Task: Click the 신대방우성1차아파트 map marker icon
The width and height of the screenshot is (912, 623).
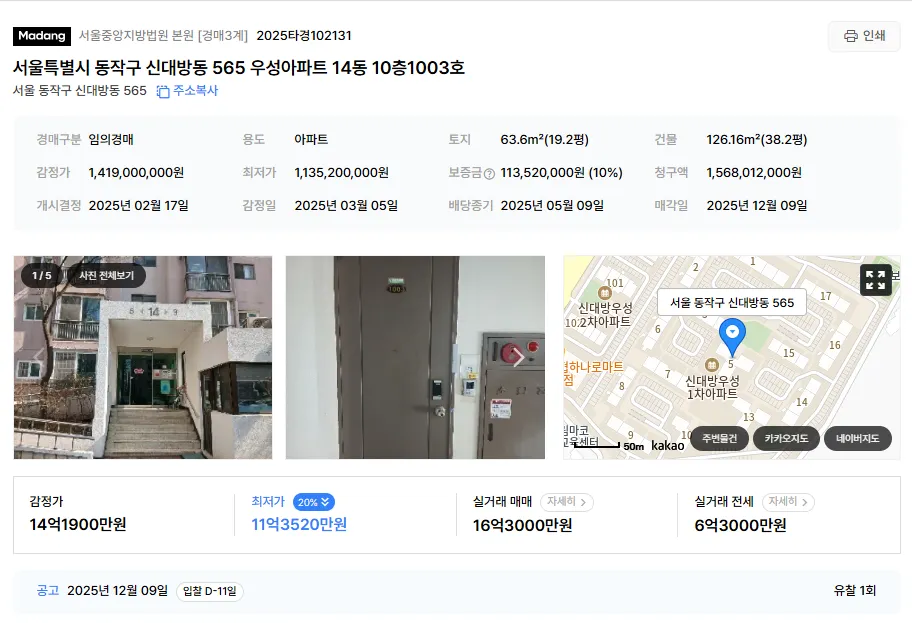Action: [x=711, y=365]
